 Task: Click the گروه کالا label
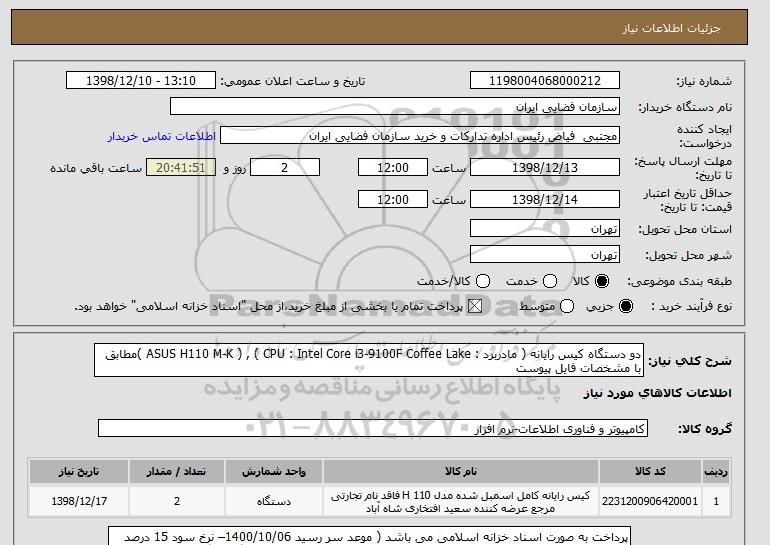click(705, 429)
